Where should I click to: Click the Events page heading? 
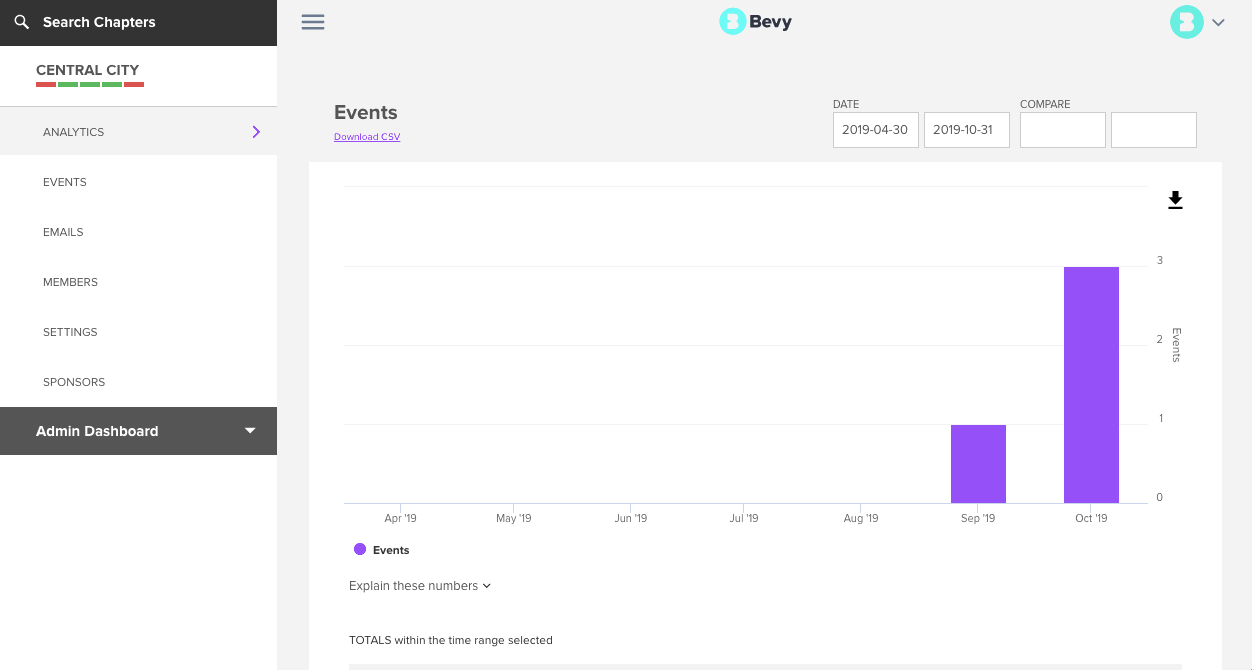(366, 112)
